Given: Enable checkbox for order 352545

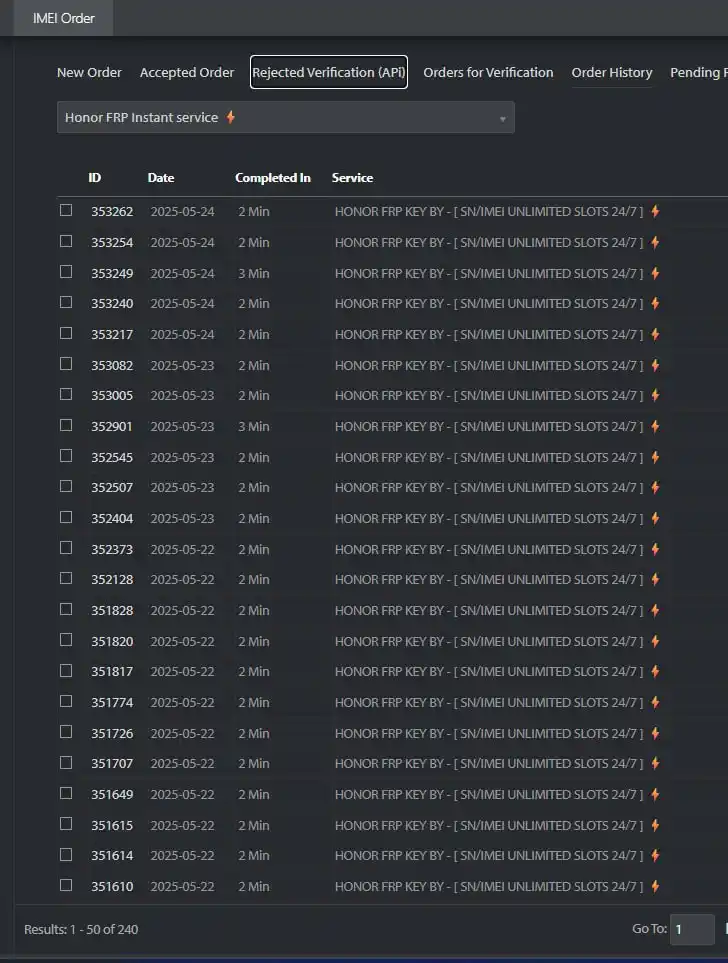Looking at the screenshot, I should (66, 456).
